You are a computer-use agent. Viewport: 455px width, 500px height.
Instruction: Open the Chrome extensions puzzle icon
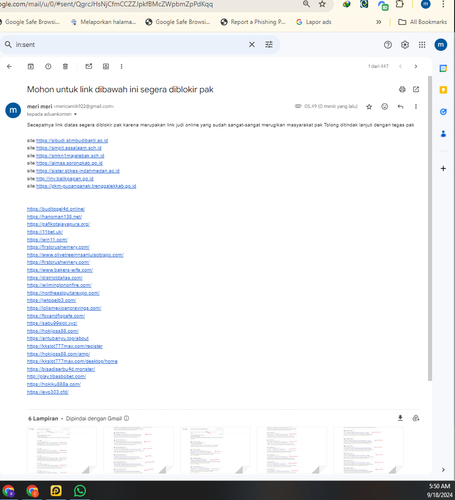coord(399,4)
